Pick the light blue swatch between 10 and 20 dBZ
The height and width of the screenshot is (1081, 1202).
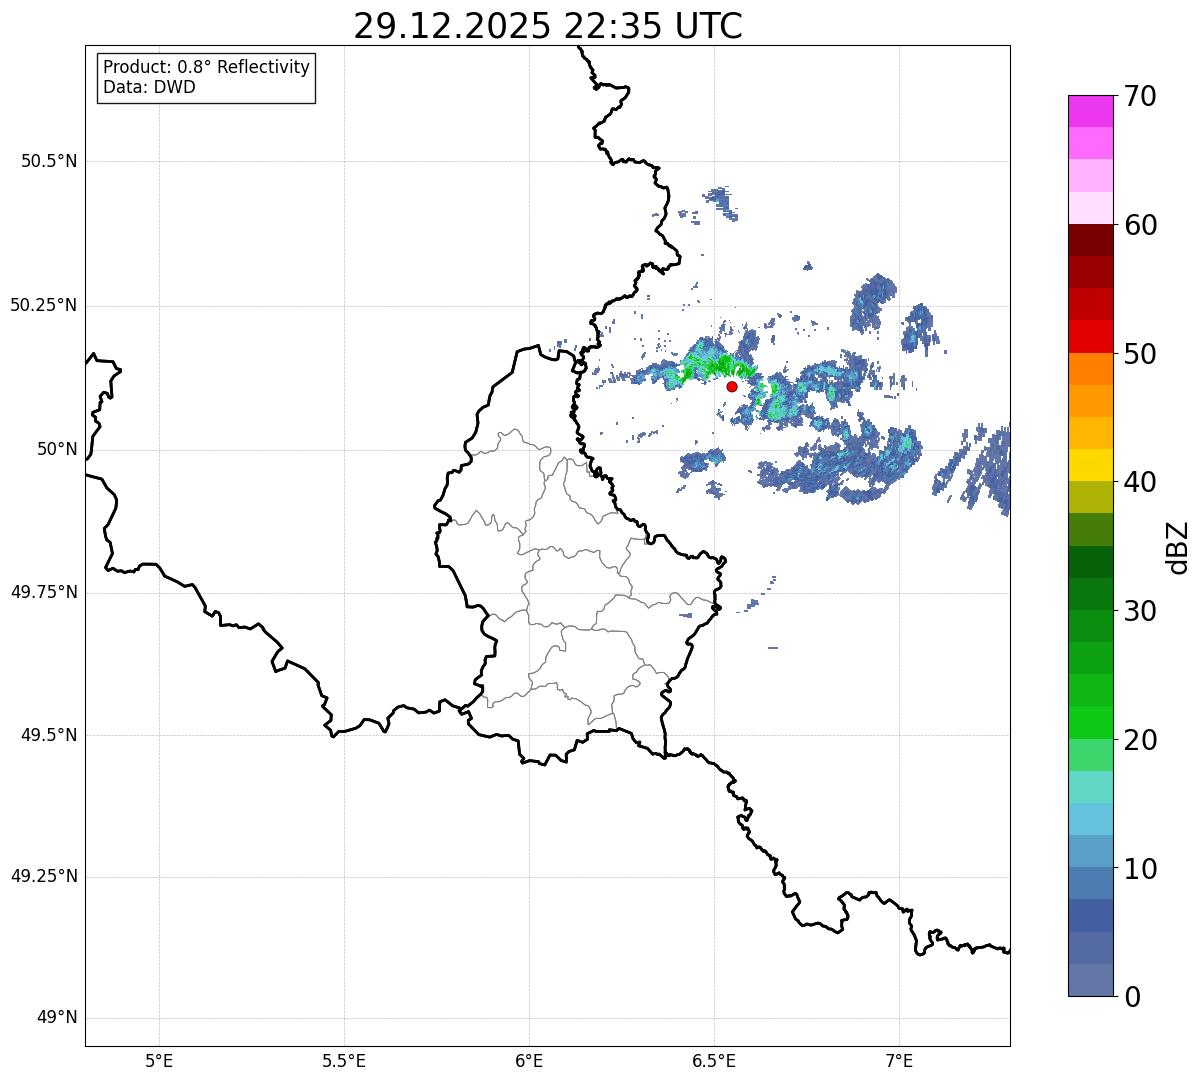[1090, 819]
